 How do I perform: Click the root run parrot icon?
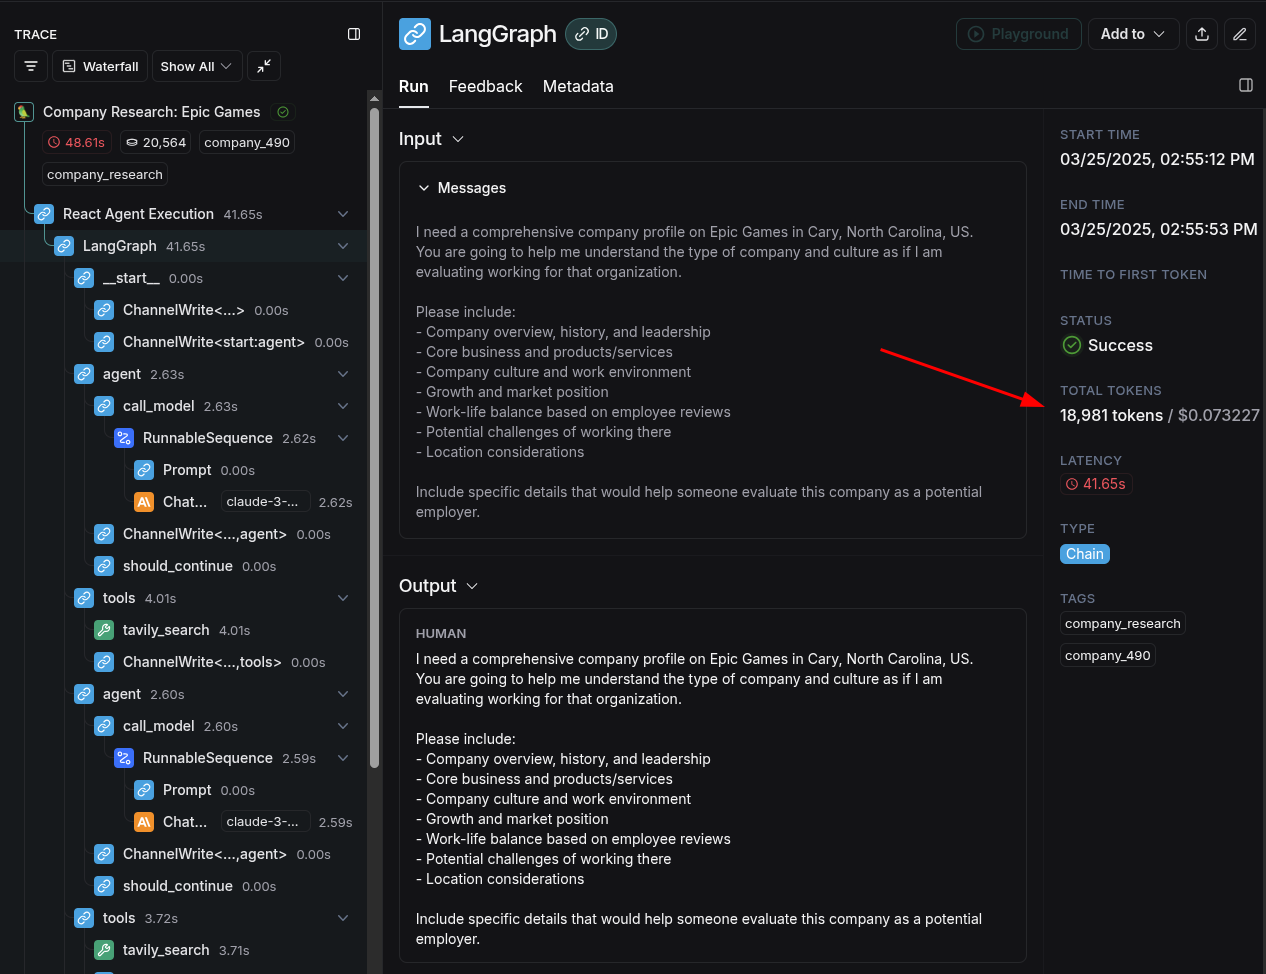(x=24, y=112)
